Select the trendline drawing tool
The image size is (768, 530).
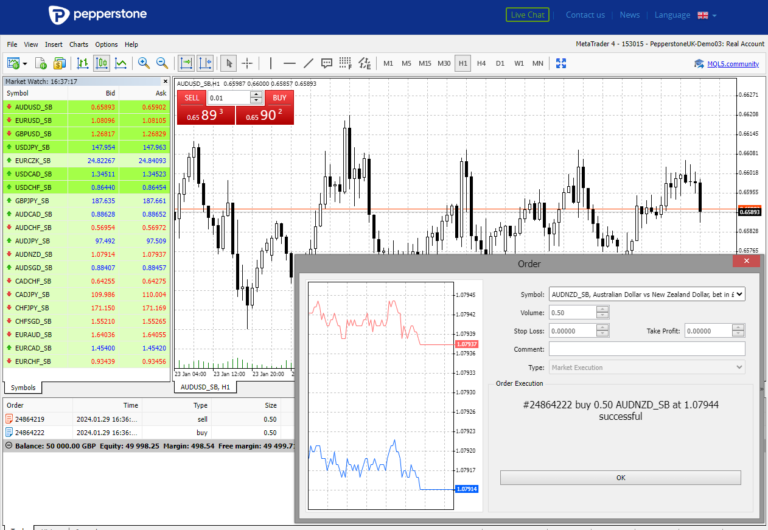(308, 63)
